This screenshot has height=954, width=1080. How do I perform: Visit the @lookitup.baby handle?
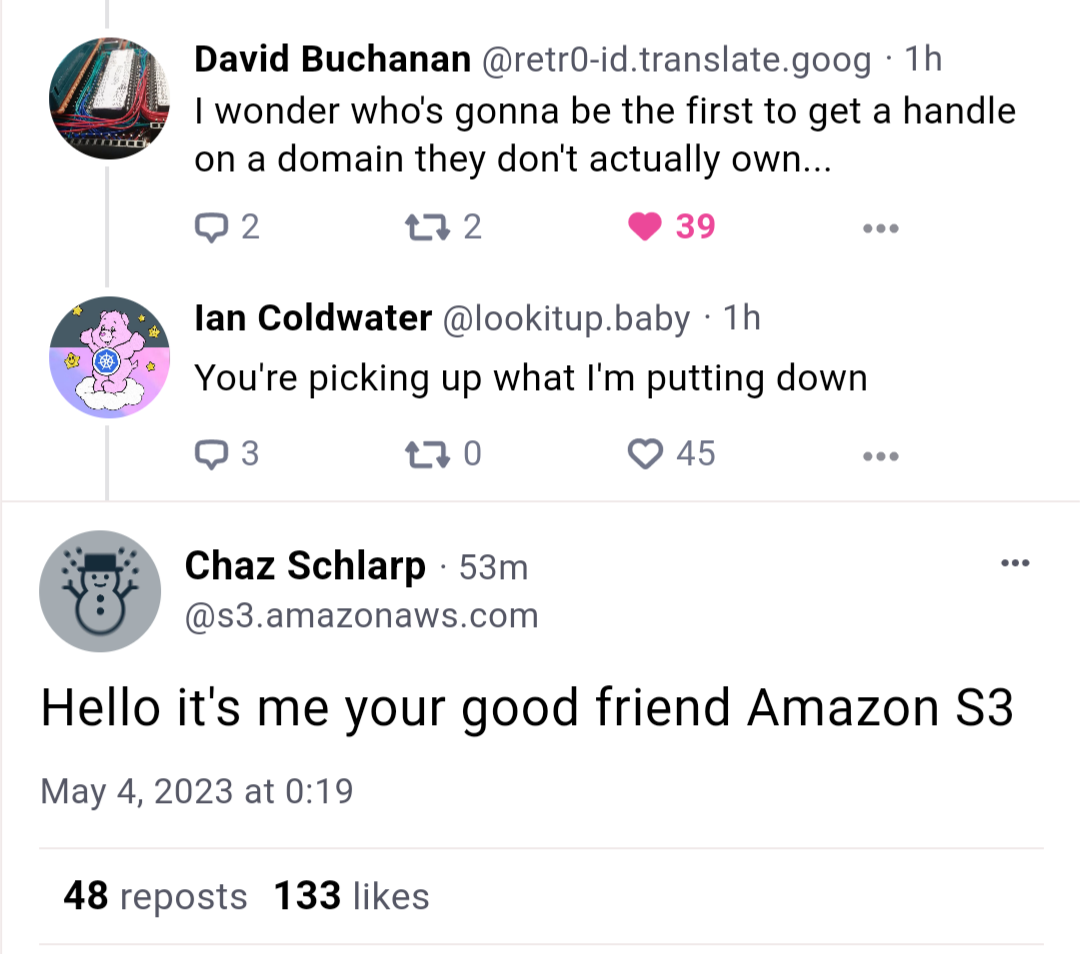tap(565, 319)
